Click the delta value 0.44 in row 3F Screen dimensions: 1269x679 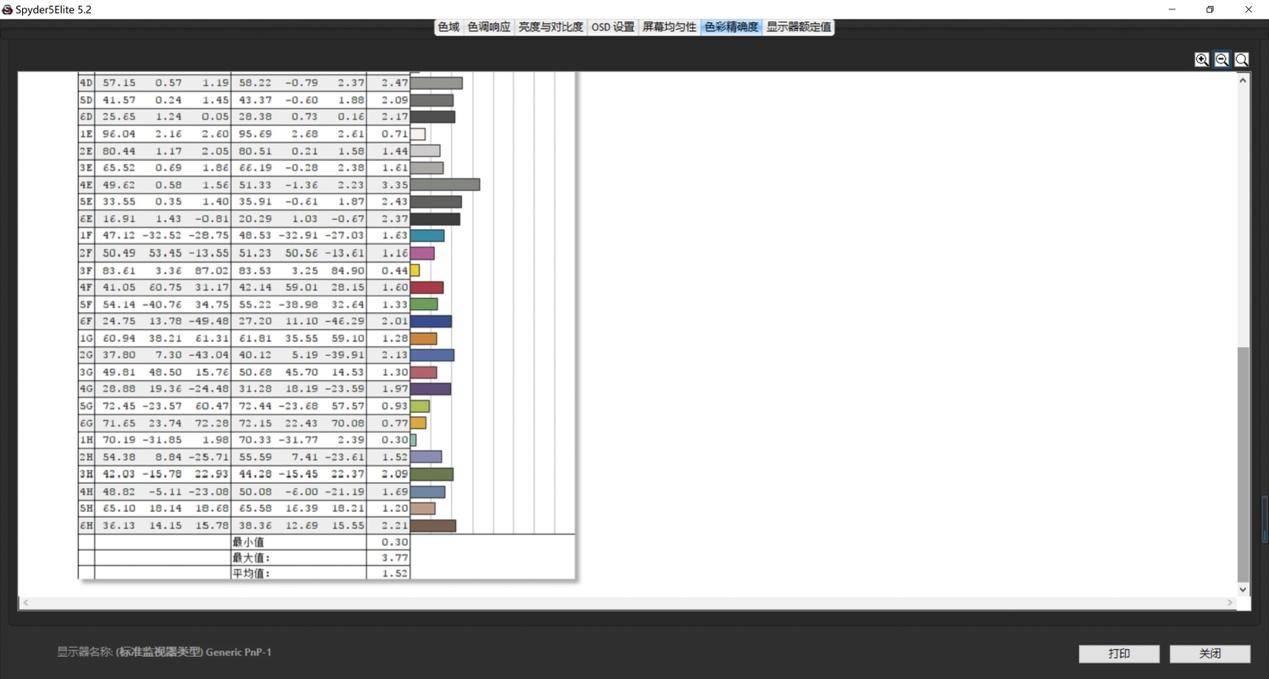coord(395,270)
